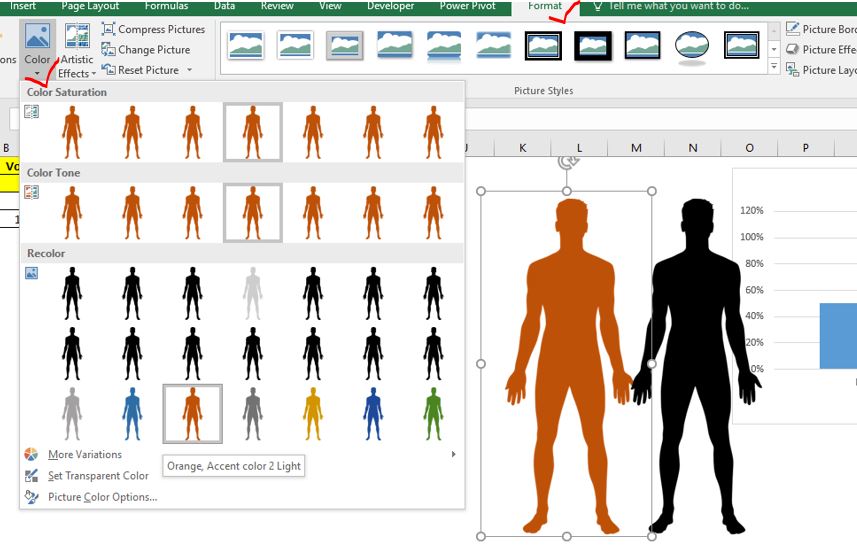Open More Variations submenu
Screen dimensions: 857x555
pos(240,454)
